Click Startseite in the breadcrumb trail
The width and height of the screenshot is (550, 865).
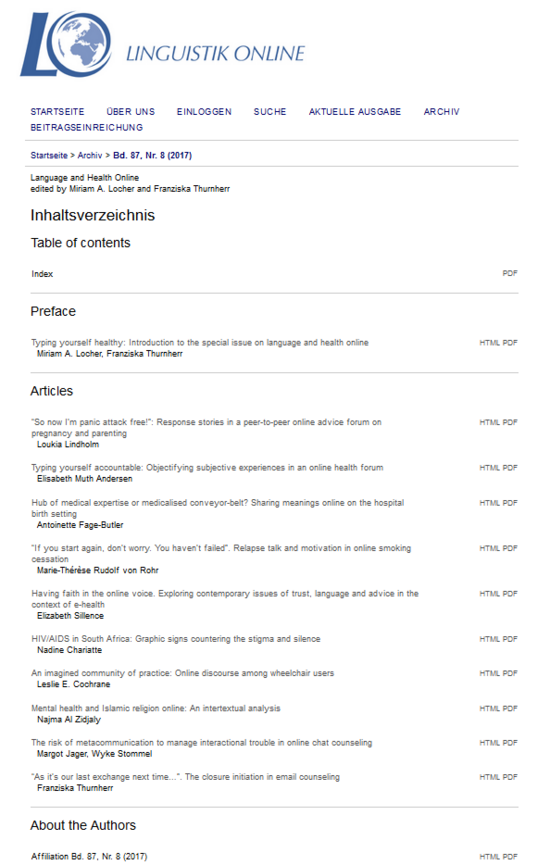(49, 156)
